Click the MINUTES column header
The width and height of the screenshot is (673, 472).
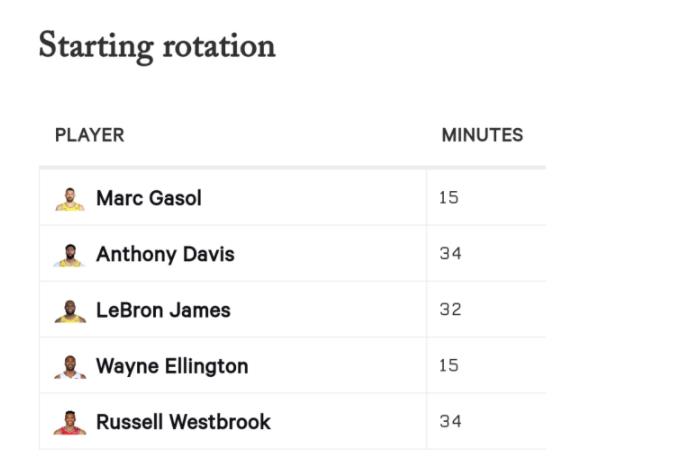482,136
